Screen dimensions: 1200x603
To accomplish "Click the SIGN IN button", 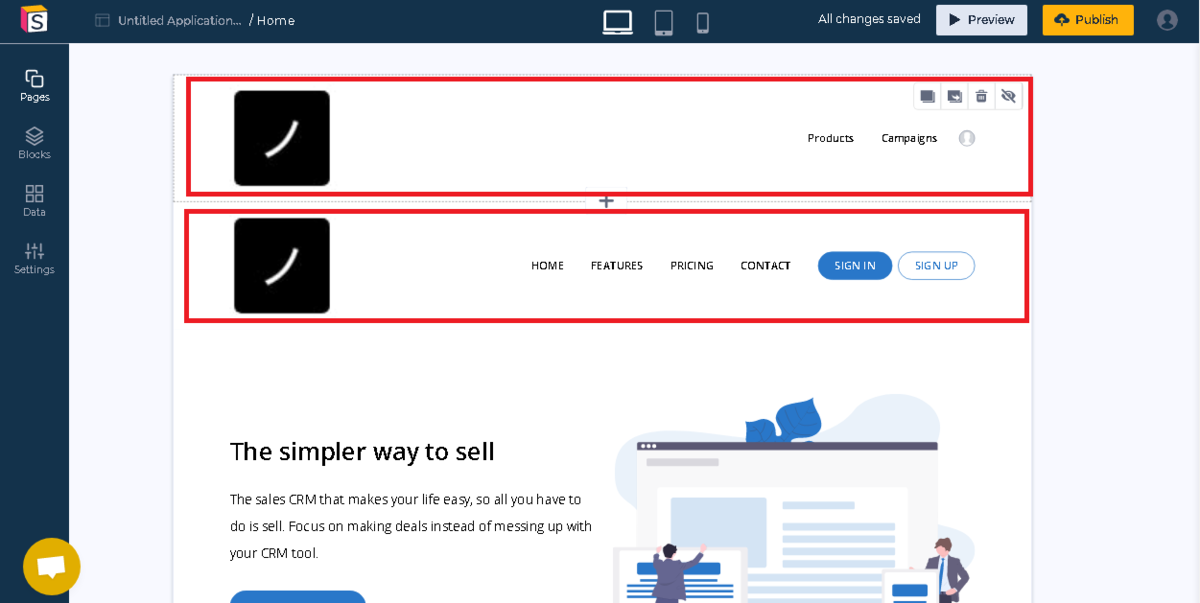I will (855, 265).
